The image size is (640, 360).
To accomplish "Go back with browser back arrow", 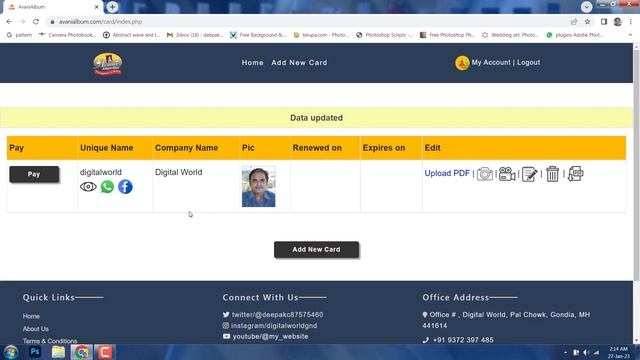I will pyautogui.click(x=9, y=22).
